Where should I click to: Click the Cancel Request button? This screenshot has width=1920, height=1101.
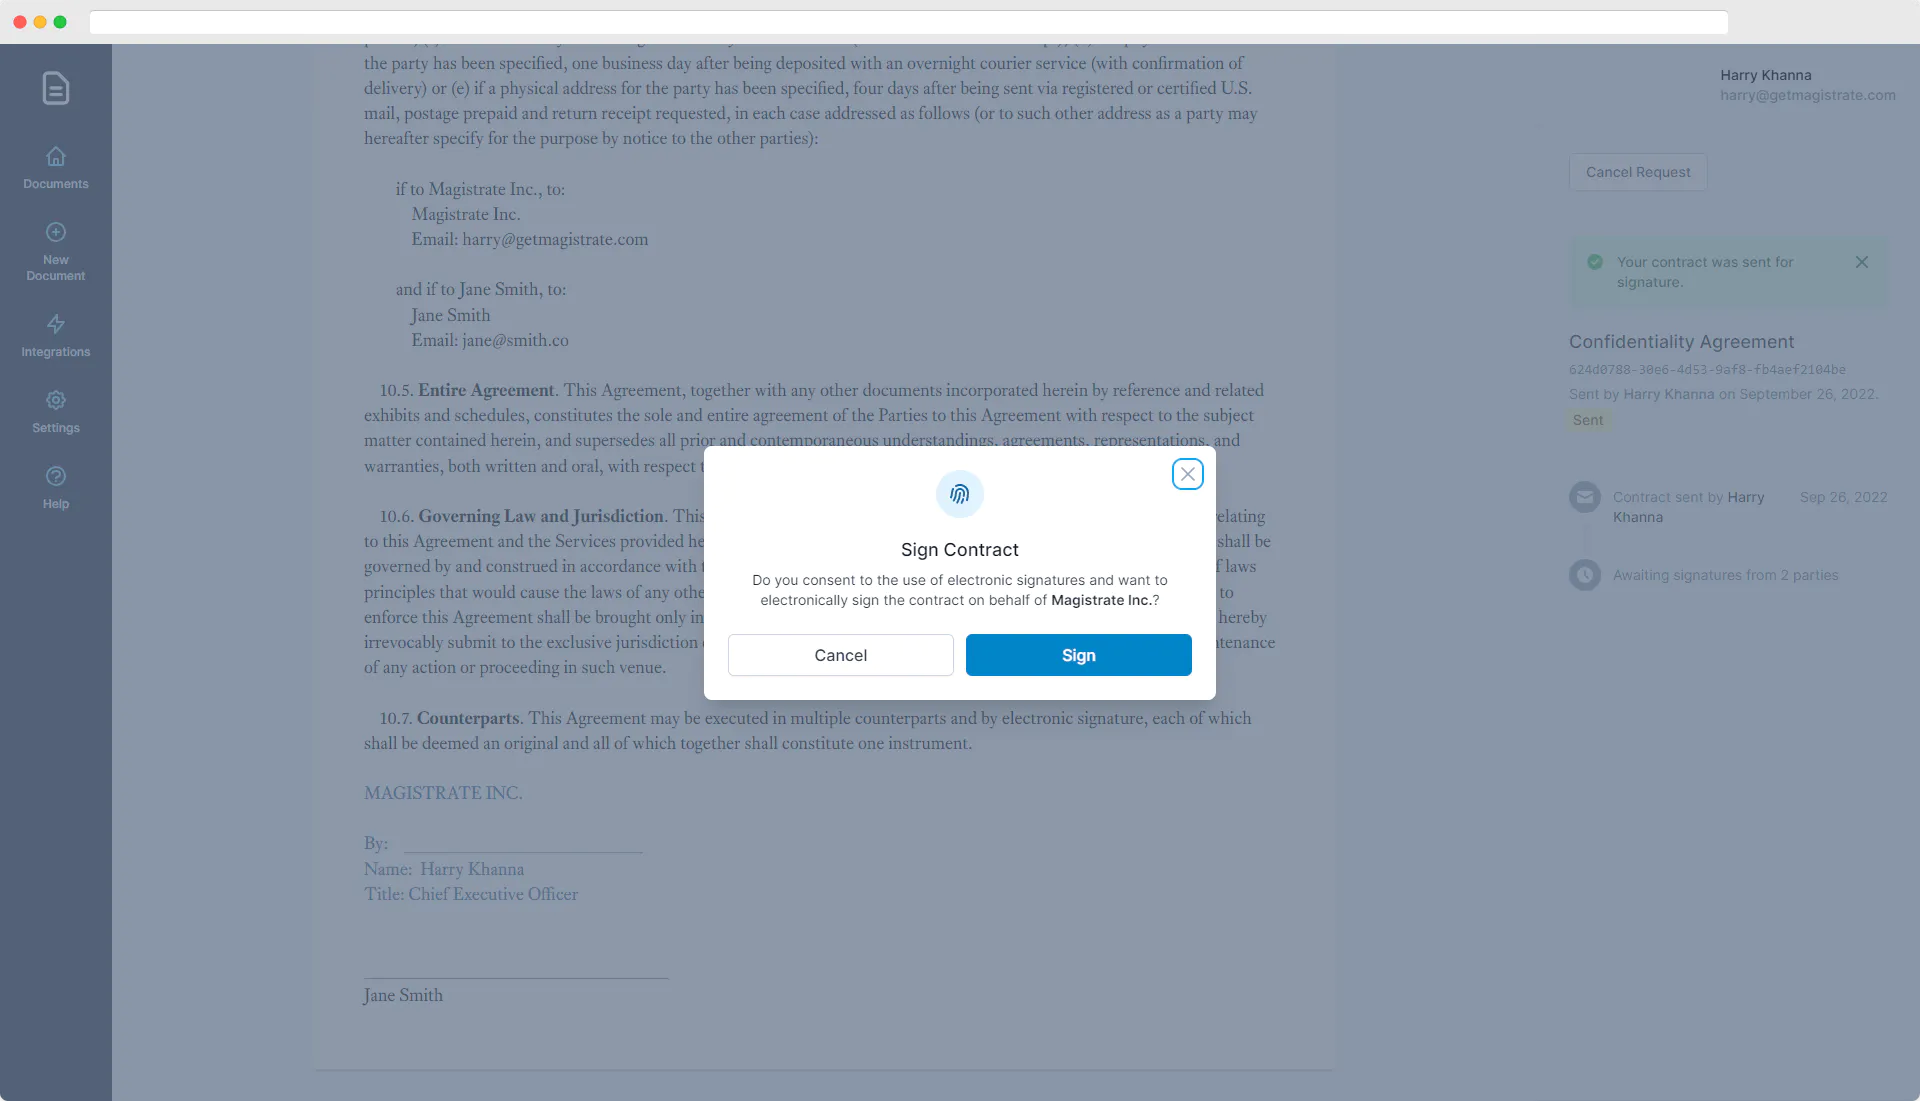[1638, 172]
